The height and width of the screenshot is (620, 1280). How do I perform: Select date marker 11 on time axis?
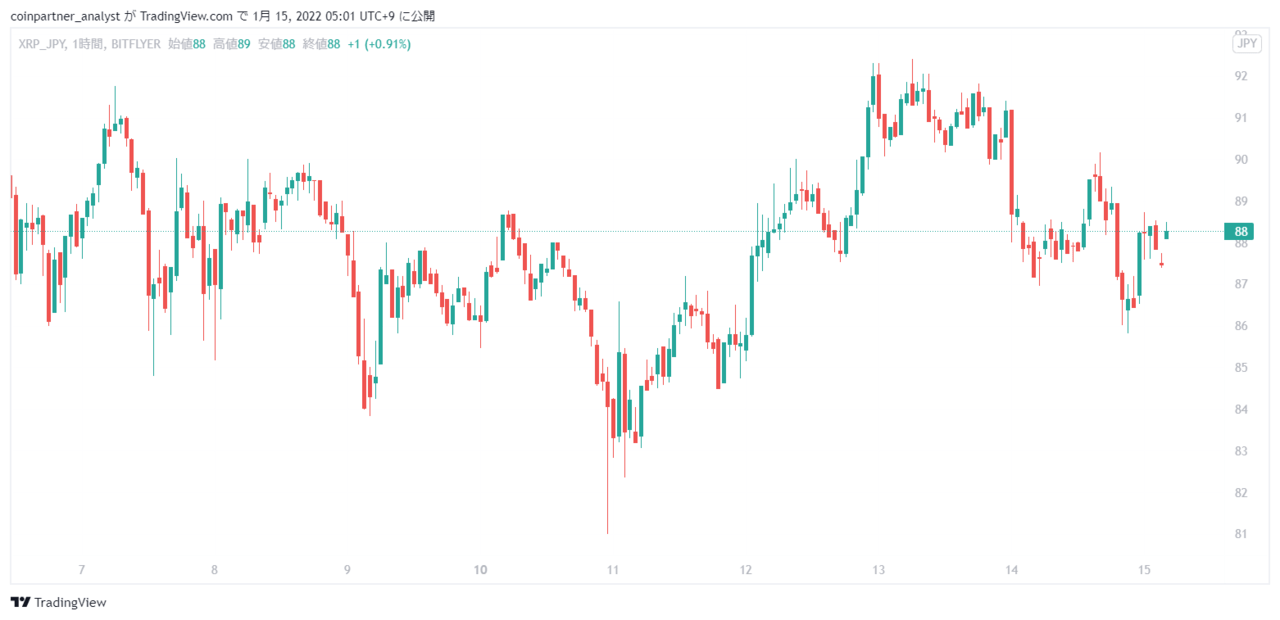pyautogui.click(x=613, y=570)
